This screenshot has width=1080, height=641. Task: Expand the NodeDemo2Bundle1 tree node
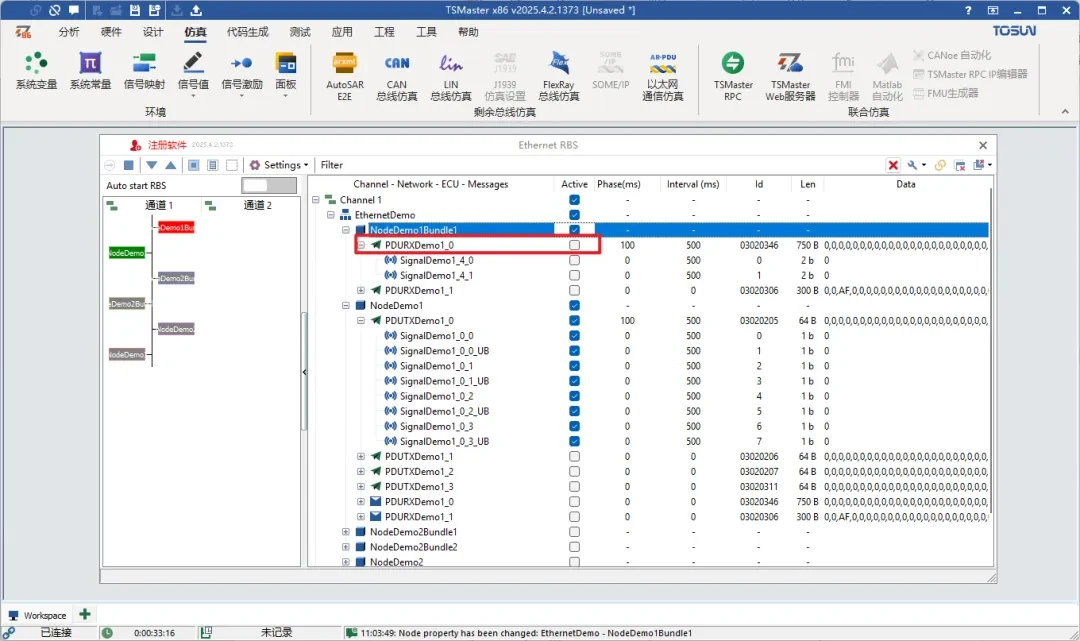[x=346, y=532]
